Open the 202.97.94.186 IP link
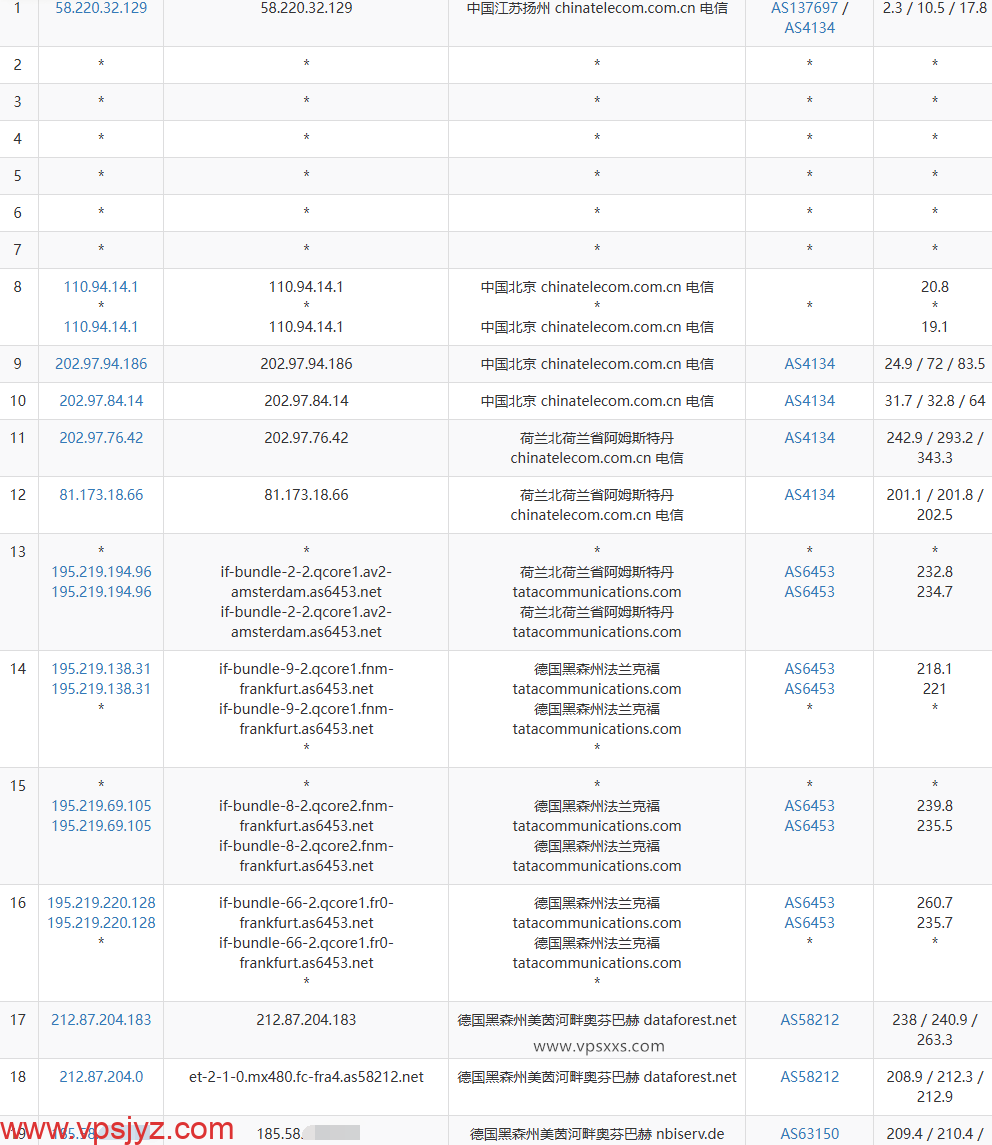Viewport: 992px width, 1145px height. tap(101, 364)
